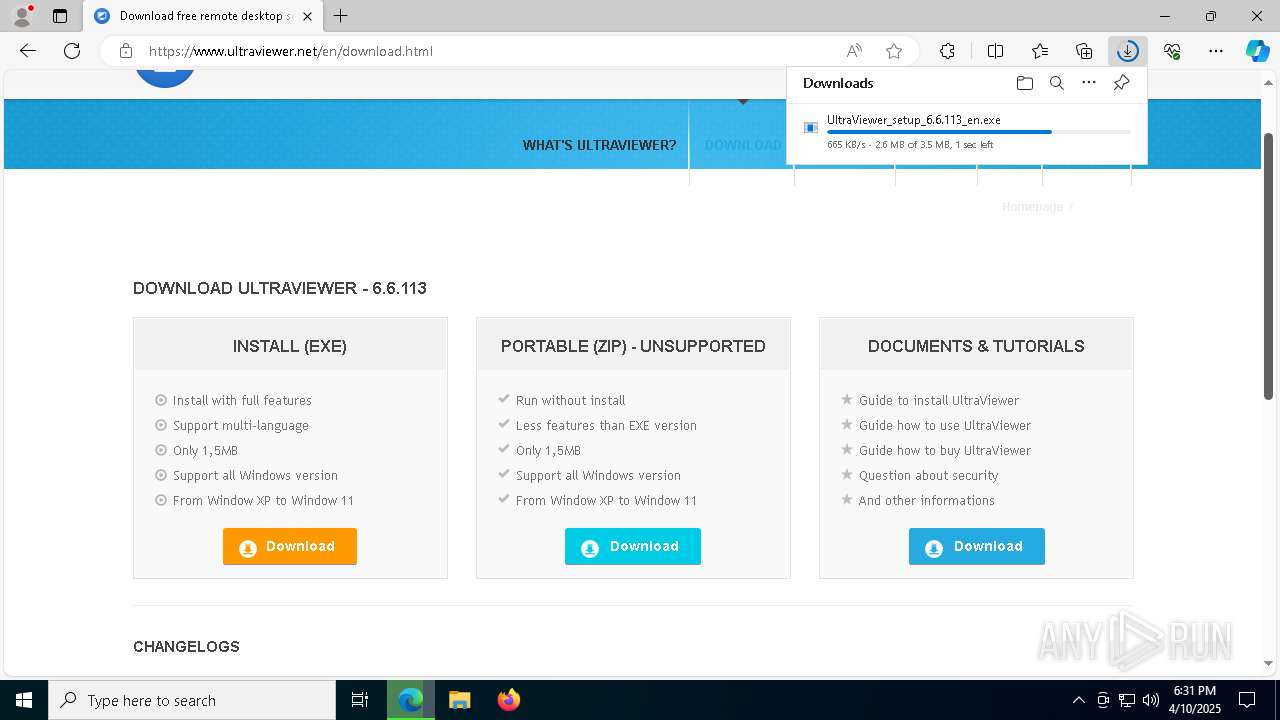1280x720 pixels.
Task: Open notification center icon
Action: (x=1247, y=700)
